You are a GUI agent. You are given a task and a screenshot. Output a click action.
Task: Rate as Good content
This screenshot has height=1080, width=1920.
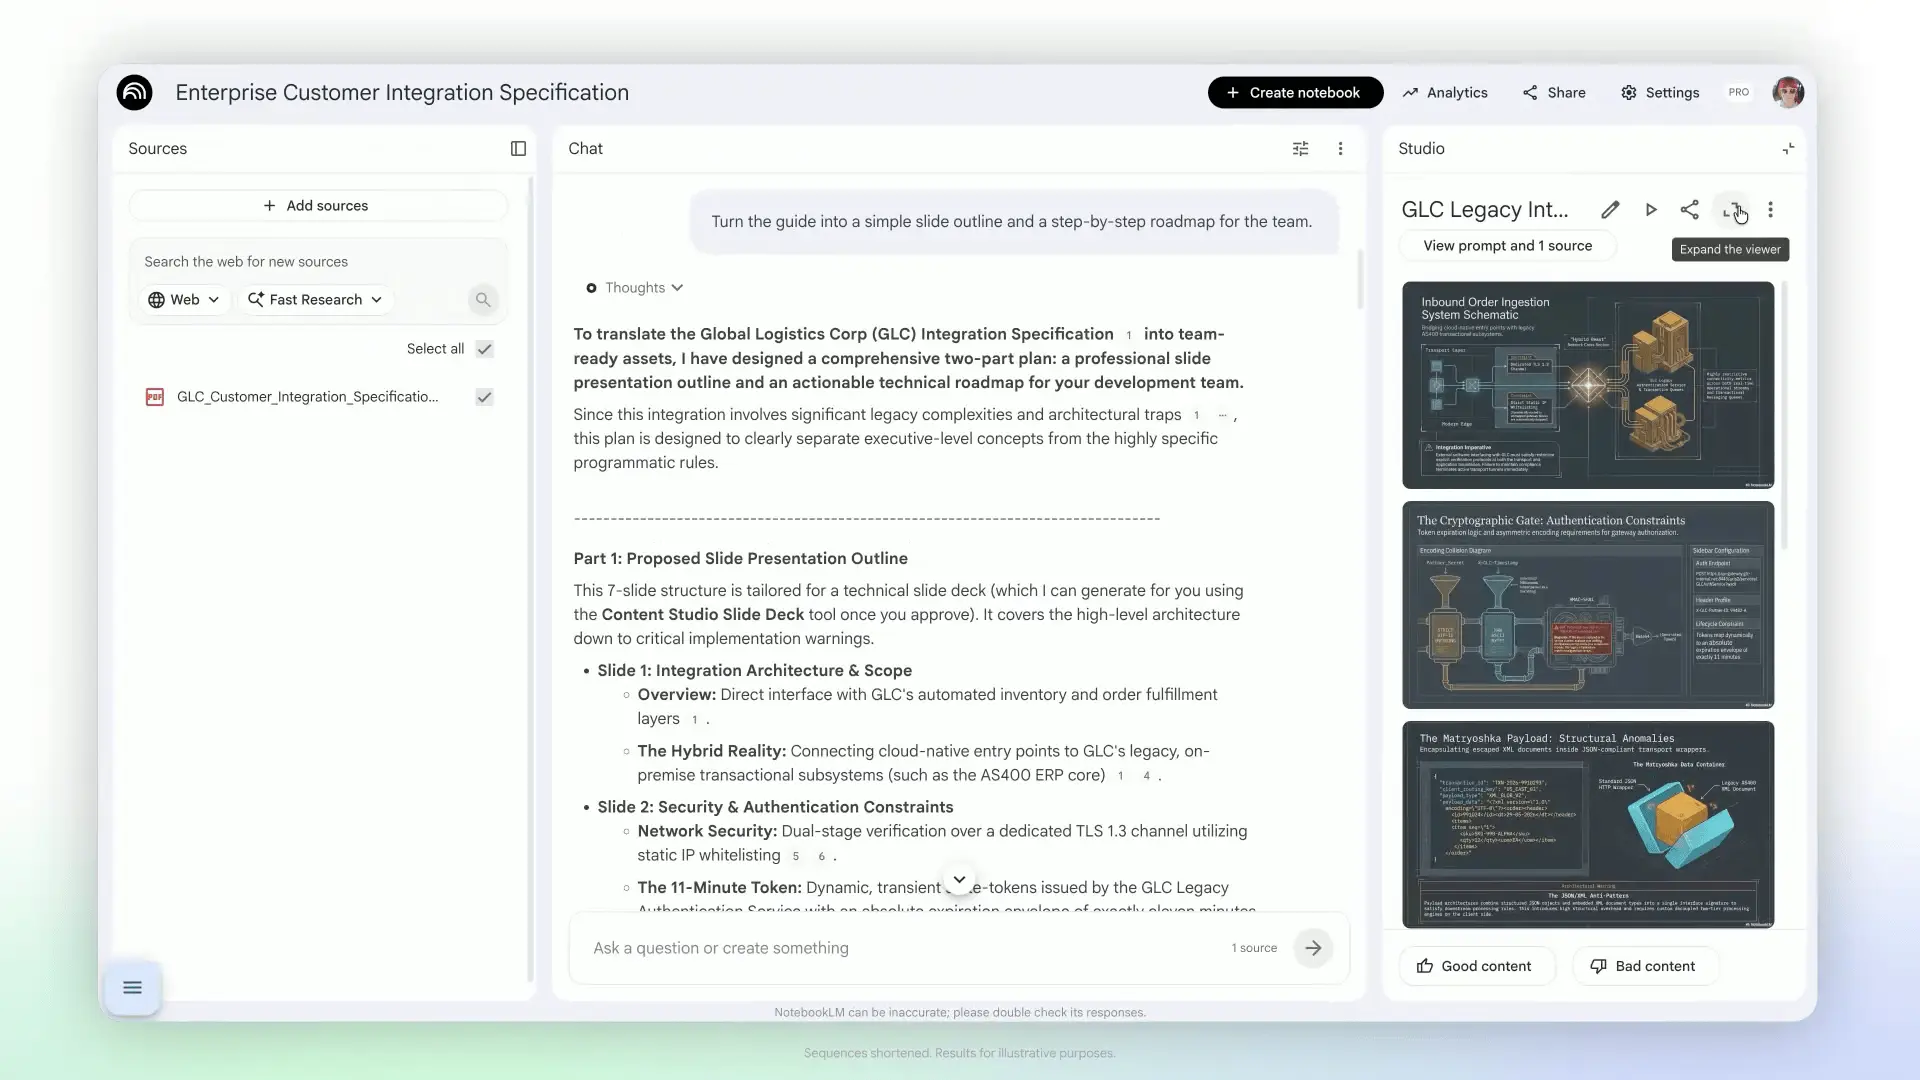1476,966
